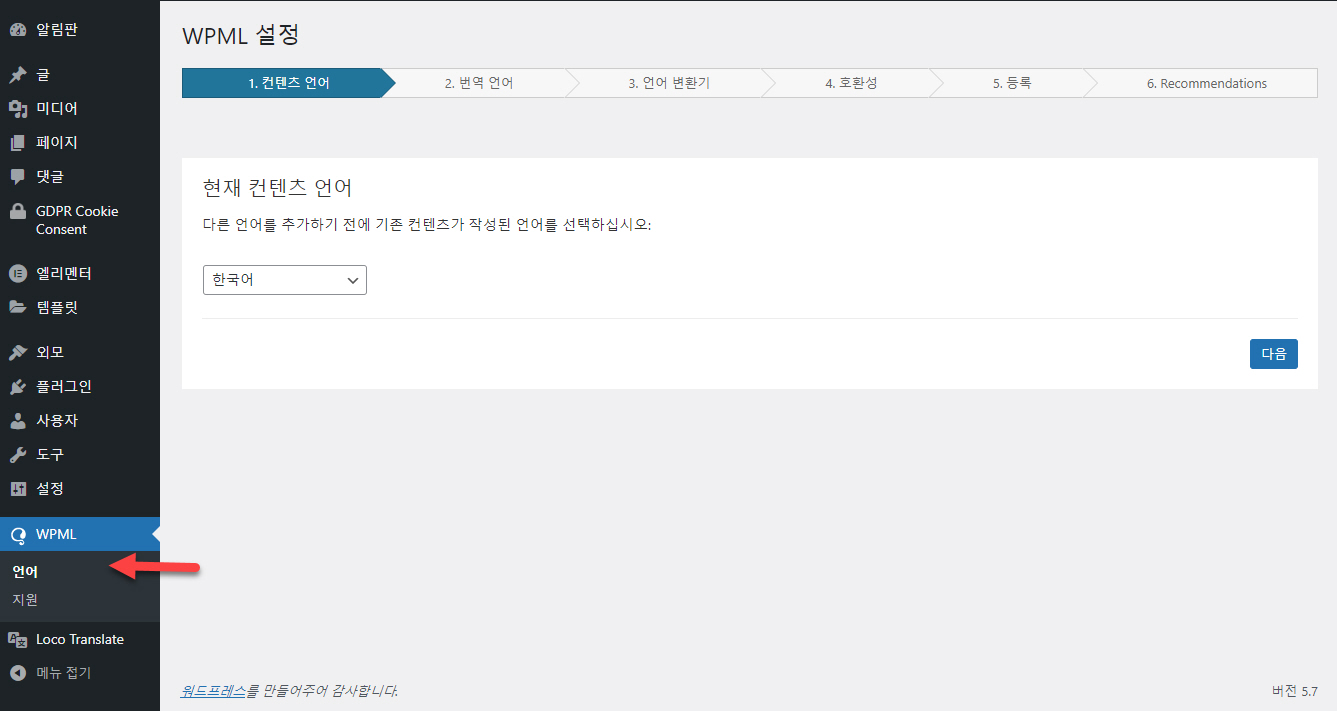Open the 설정 settings menu
The width and height of the screenshot is (1337, 711).
(x=50, y=489)
